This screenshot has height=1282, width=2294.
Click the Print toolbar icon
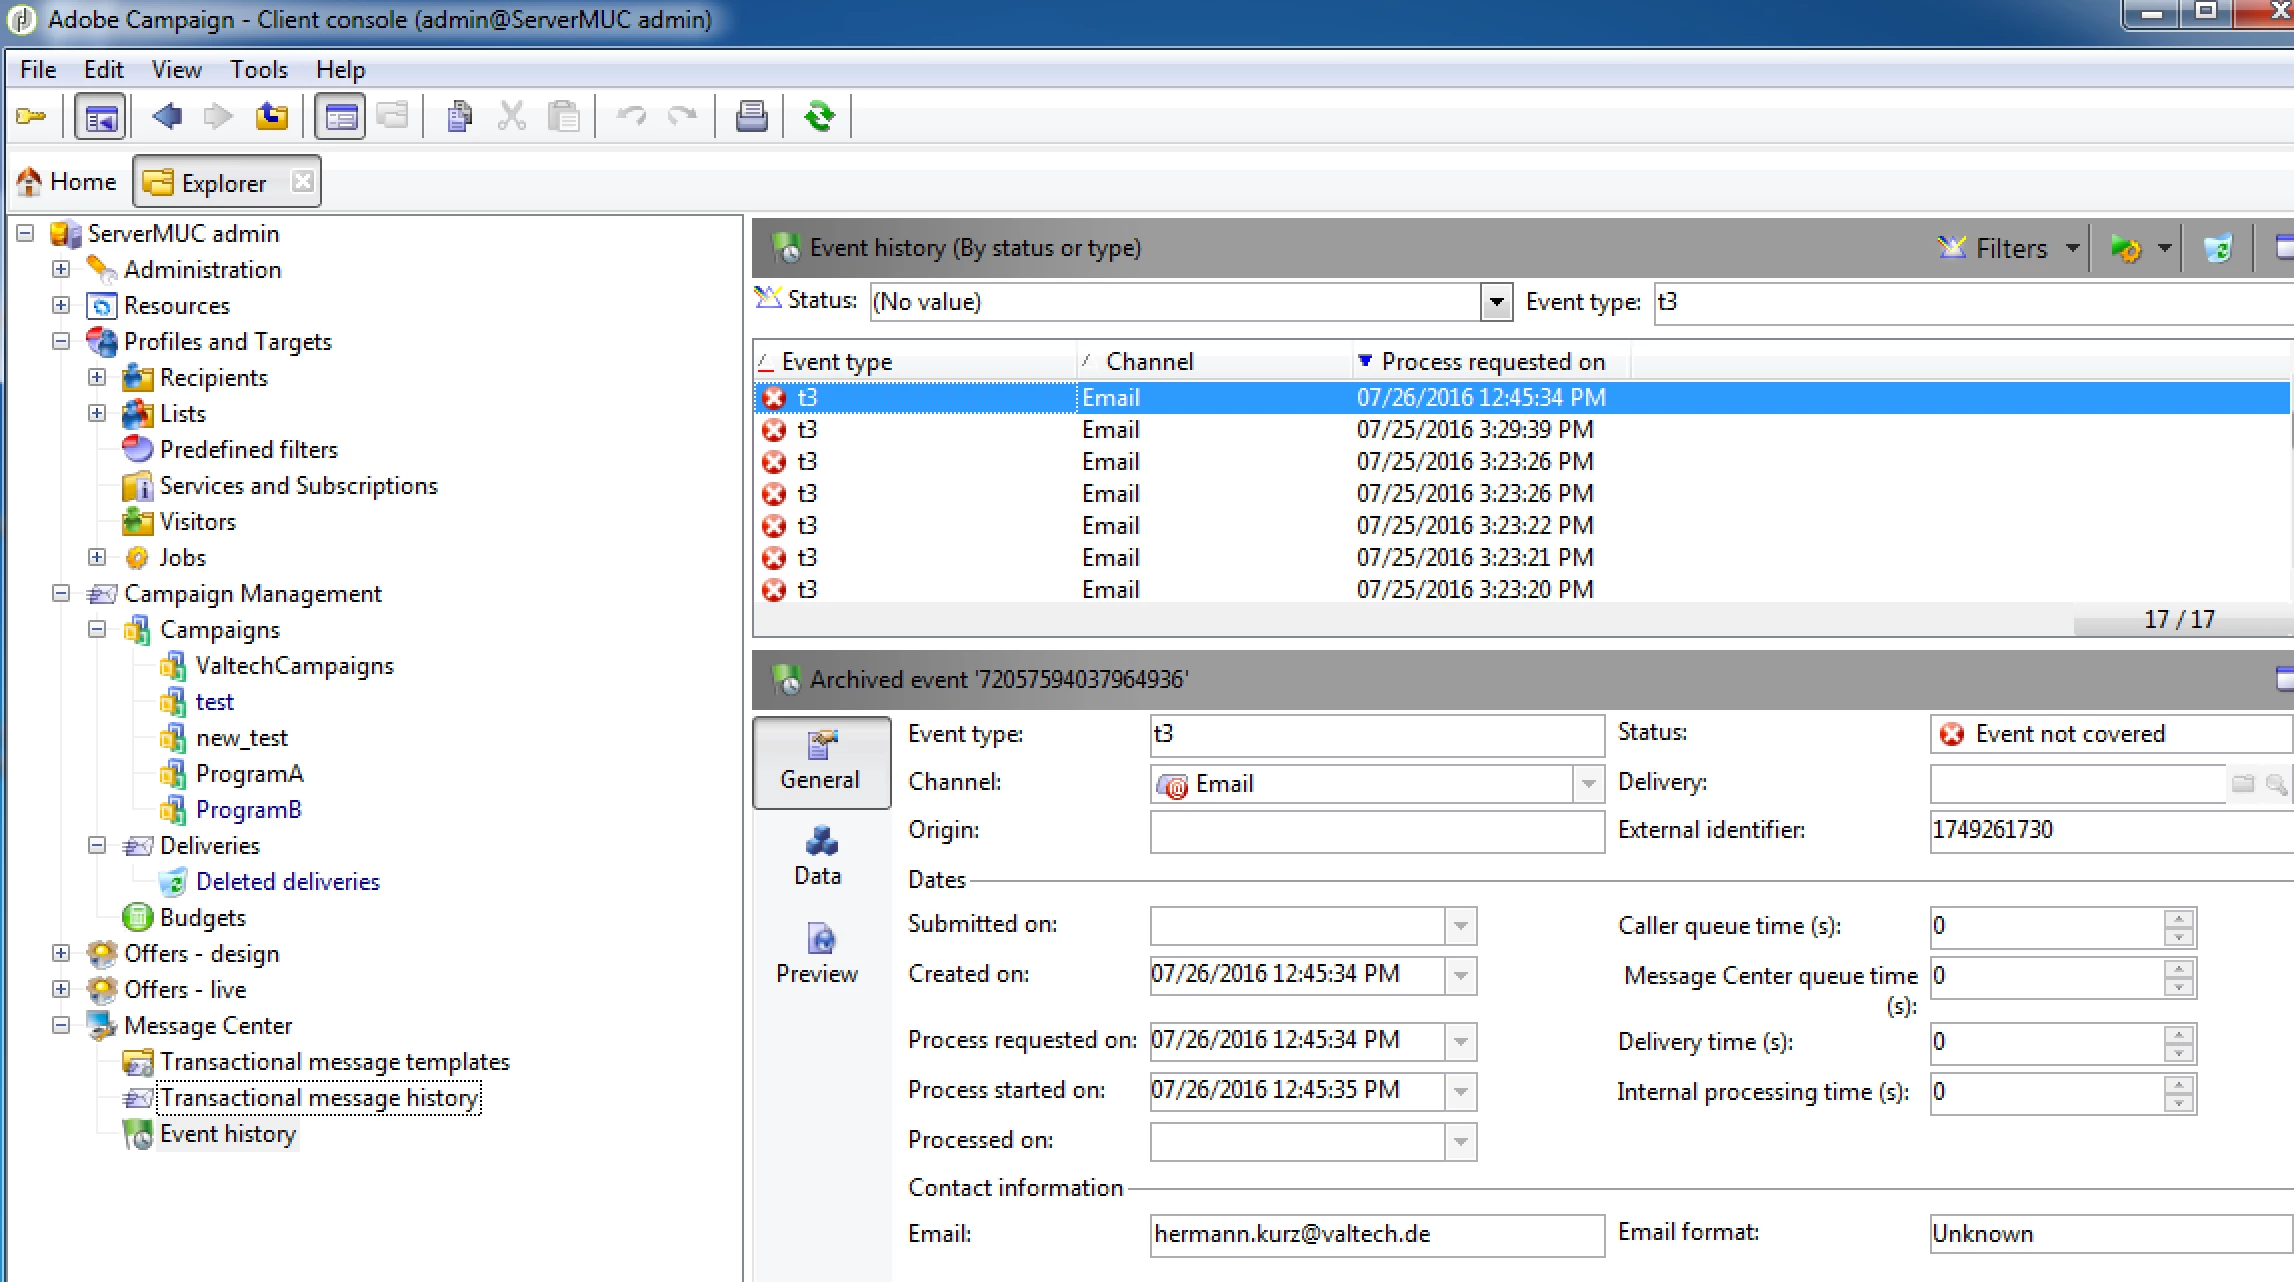[x=751, y=116]
